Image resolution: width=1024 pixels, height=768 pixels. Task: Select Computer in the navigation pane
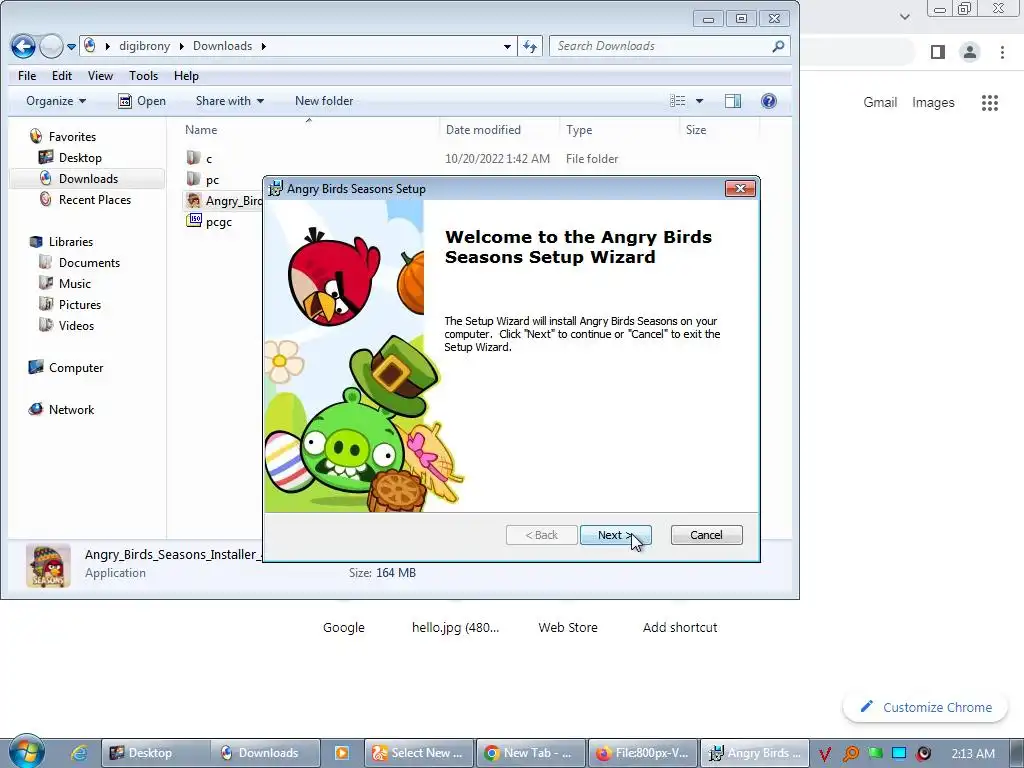[76, 368]
